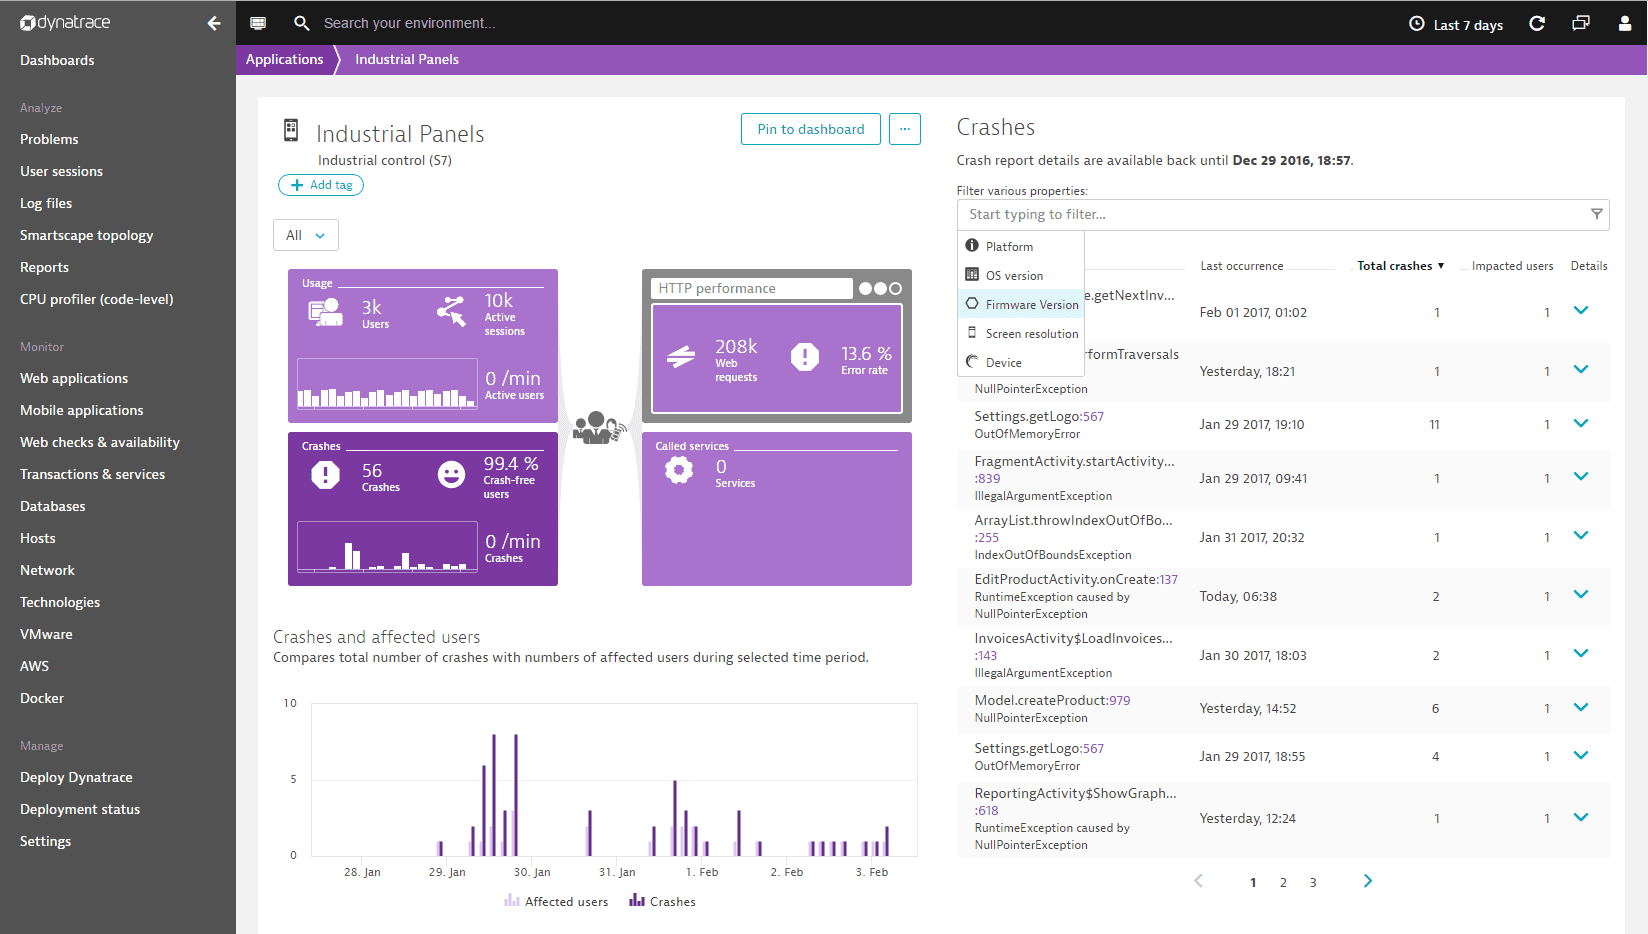1648x934 pixels.
Task: Open Problems in sidebar
Action: coord(49,139)
